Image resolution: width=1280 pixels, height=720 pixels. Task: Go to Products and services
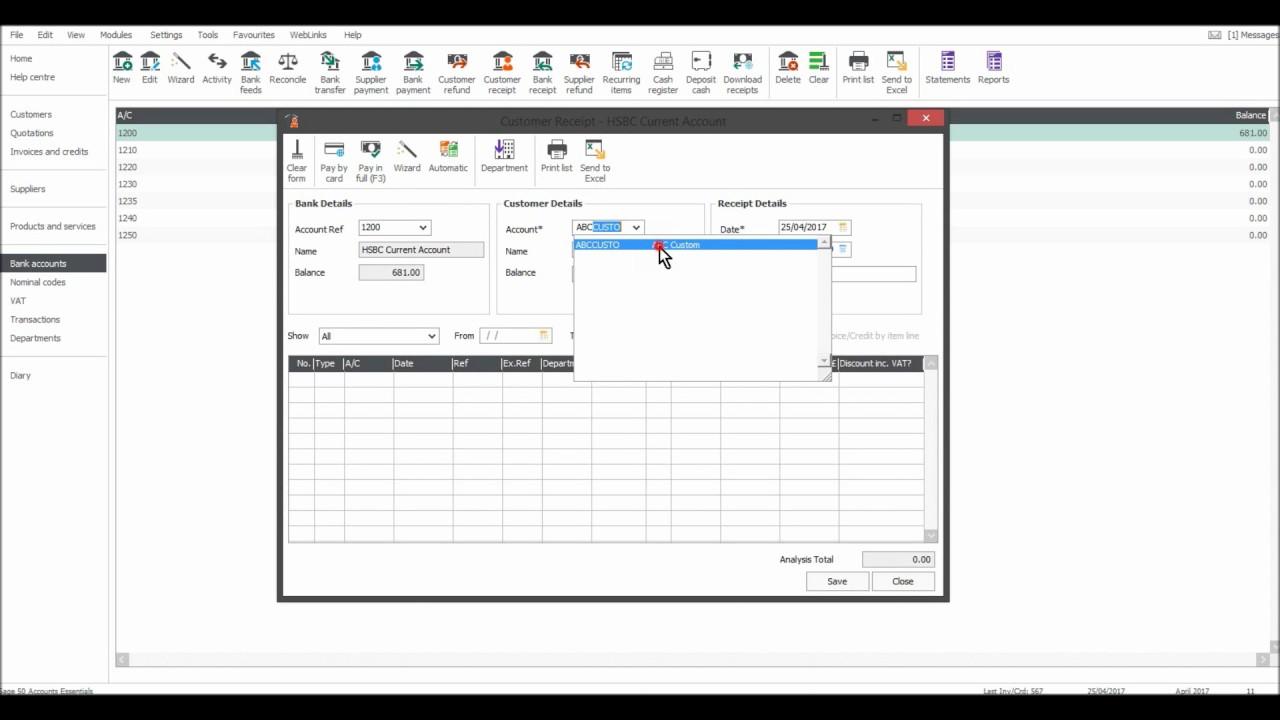coord(53,227)
